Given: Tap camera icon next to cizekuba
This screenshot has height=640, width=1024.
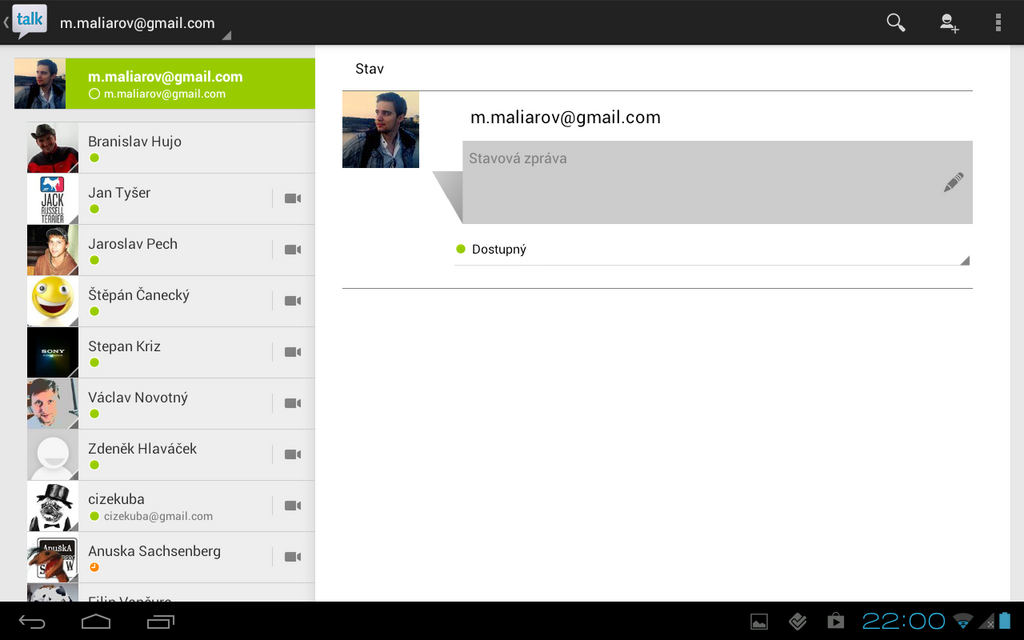Looking at the screenshot, I should (x=292, y=506).
